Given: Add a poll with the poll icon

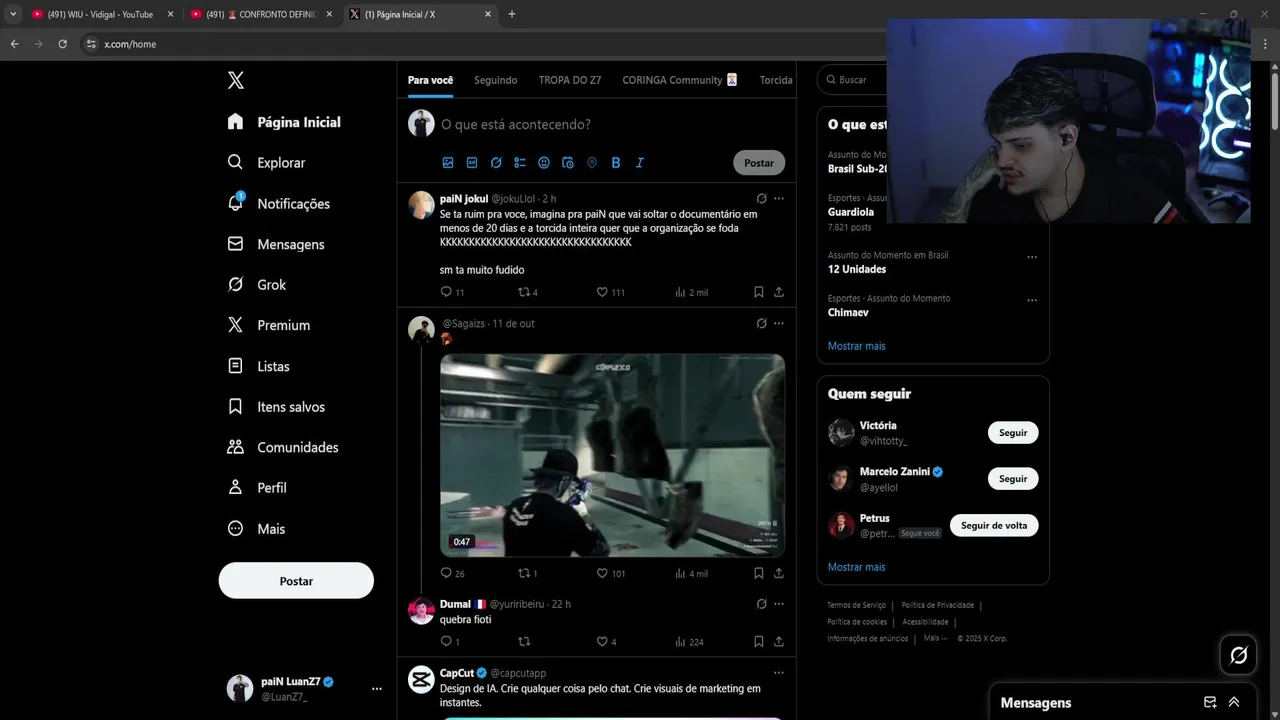Looking at the screenshot, I should tap(520, 163).
